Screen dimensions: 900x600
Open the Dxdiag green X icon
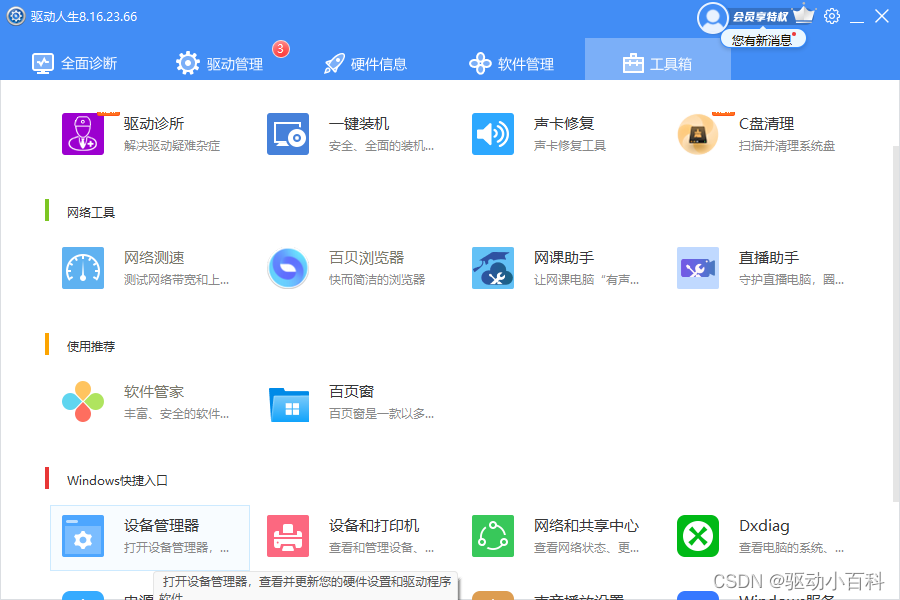pos(697,536)
